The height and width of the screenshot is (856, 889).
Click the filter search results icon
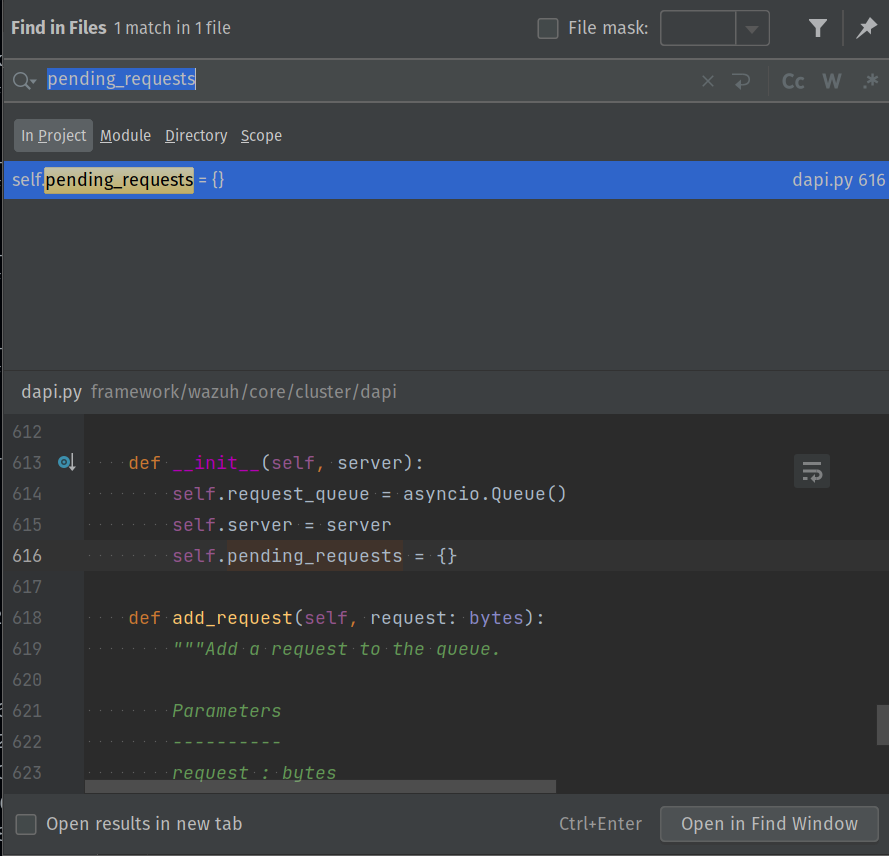[817, 28]
